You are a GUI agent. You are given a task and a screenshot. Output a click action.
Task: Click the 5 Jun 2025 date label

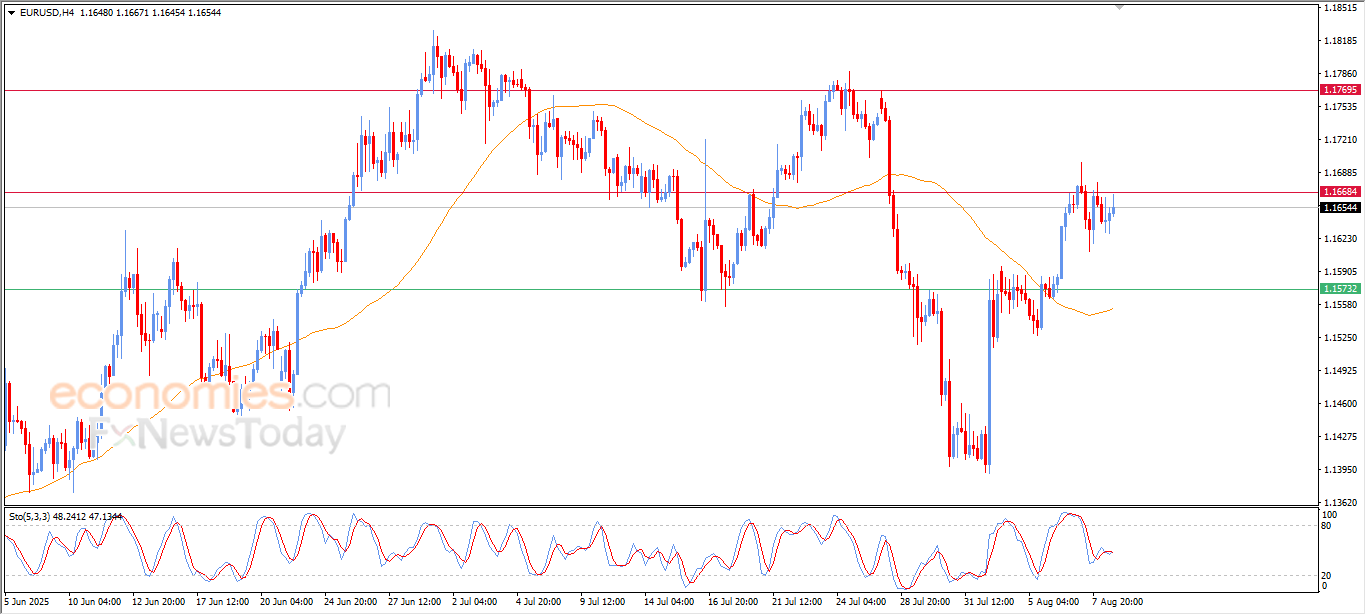coord(27,602)
